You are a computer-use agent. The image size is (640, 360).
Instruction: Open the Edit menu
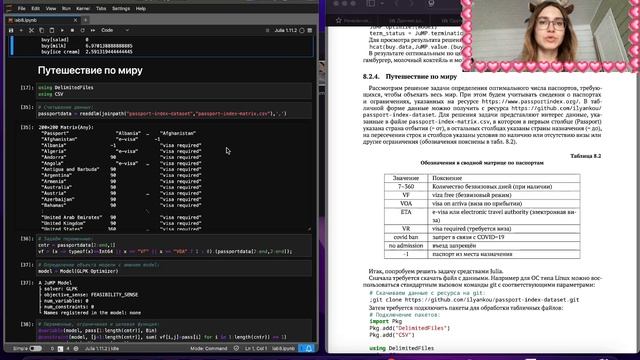tap(36, 9)
